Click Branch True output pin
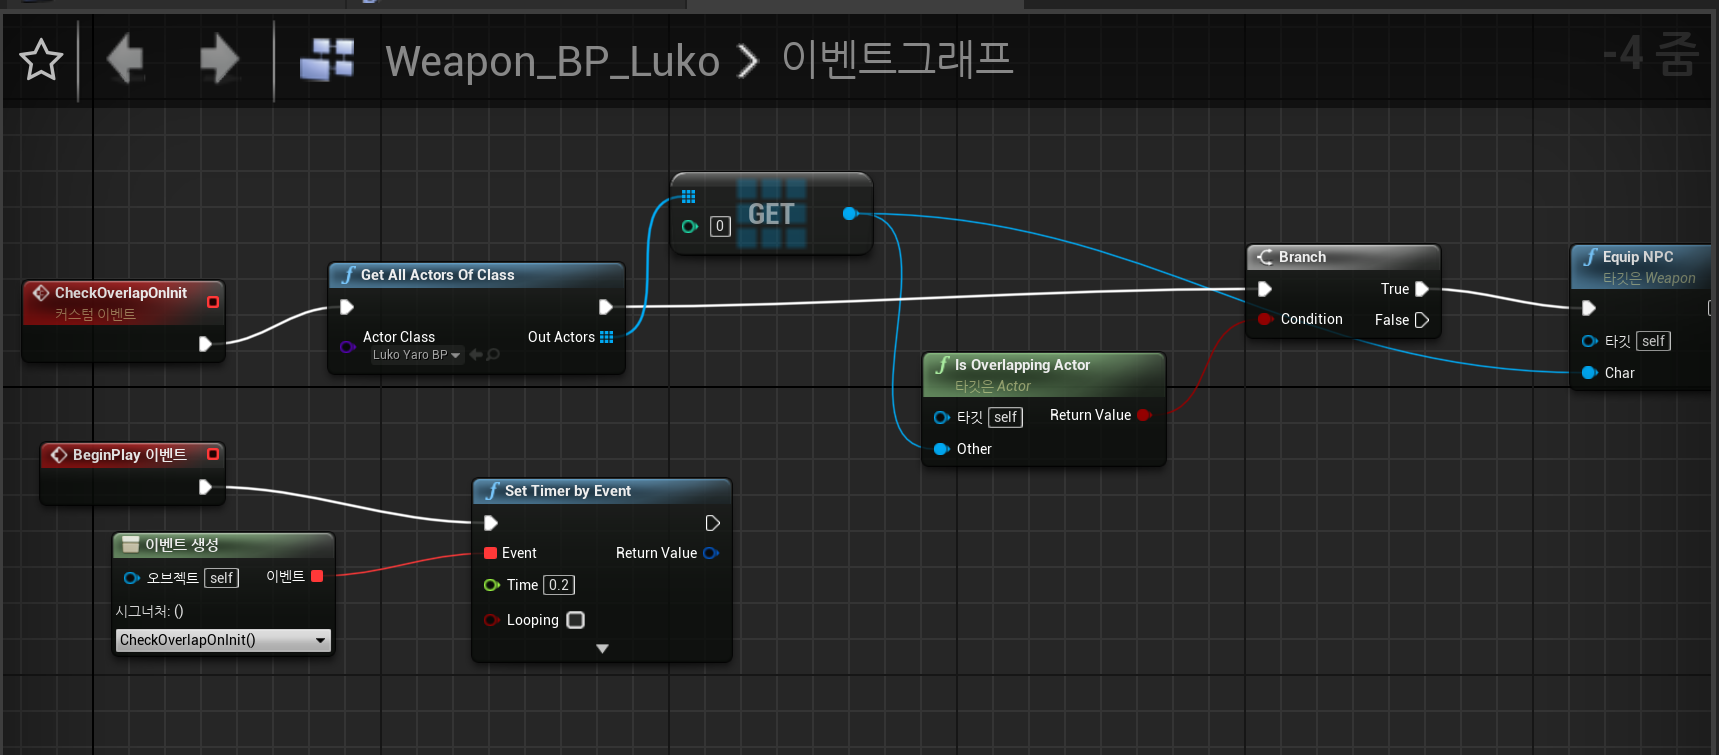 pos(1421,289)
